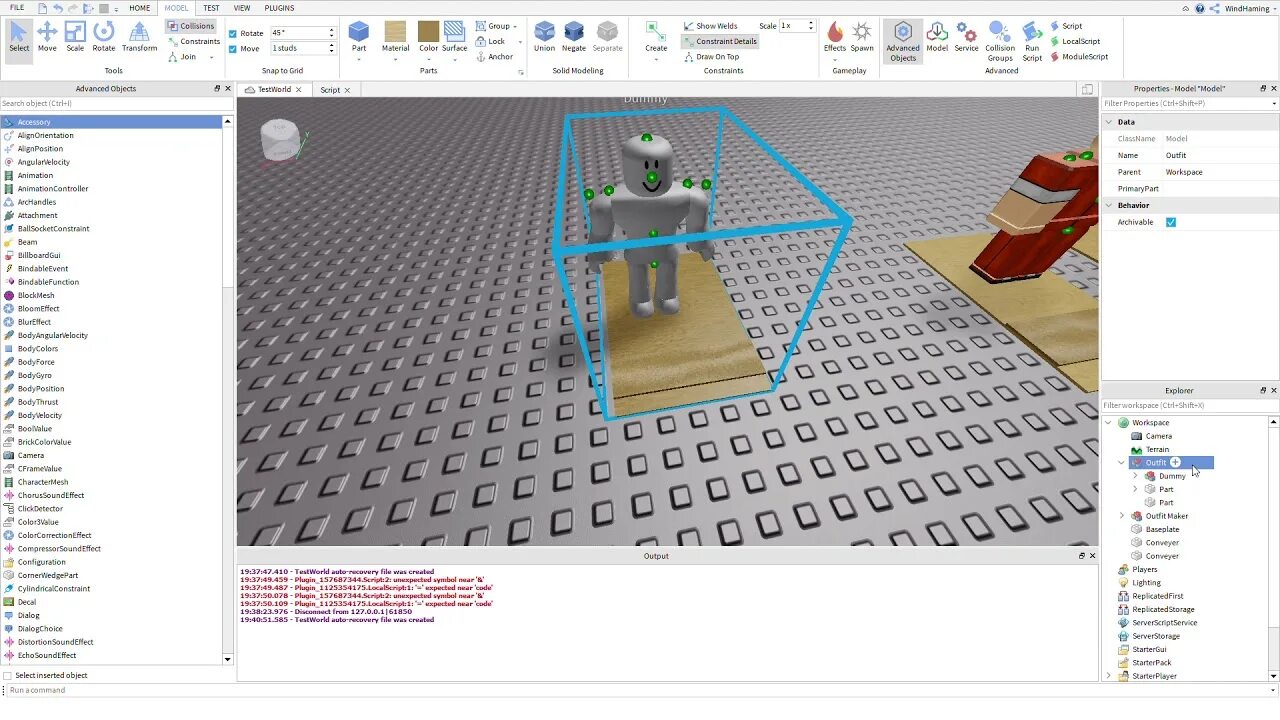
Task: Toggle Draw On Top
Action: pos(711,57)
